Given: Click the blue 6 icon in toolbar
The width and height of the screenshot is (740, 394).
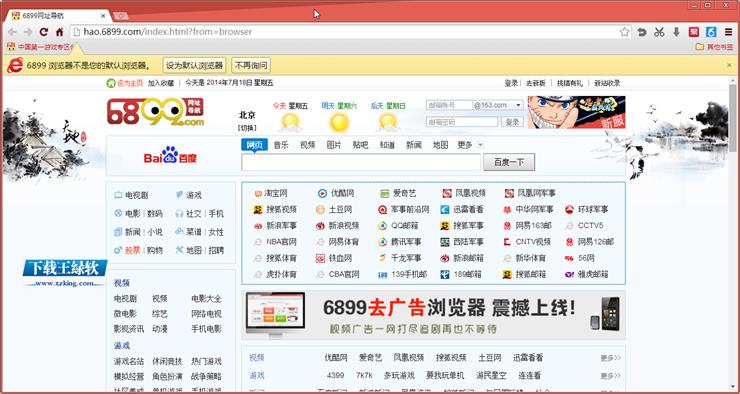Looking at the screenshot, I should [711, 32].
